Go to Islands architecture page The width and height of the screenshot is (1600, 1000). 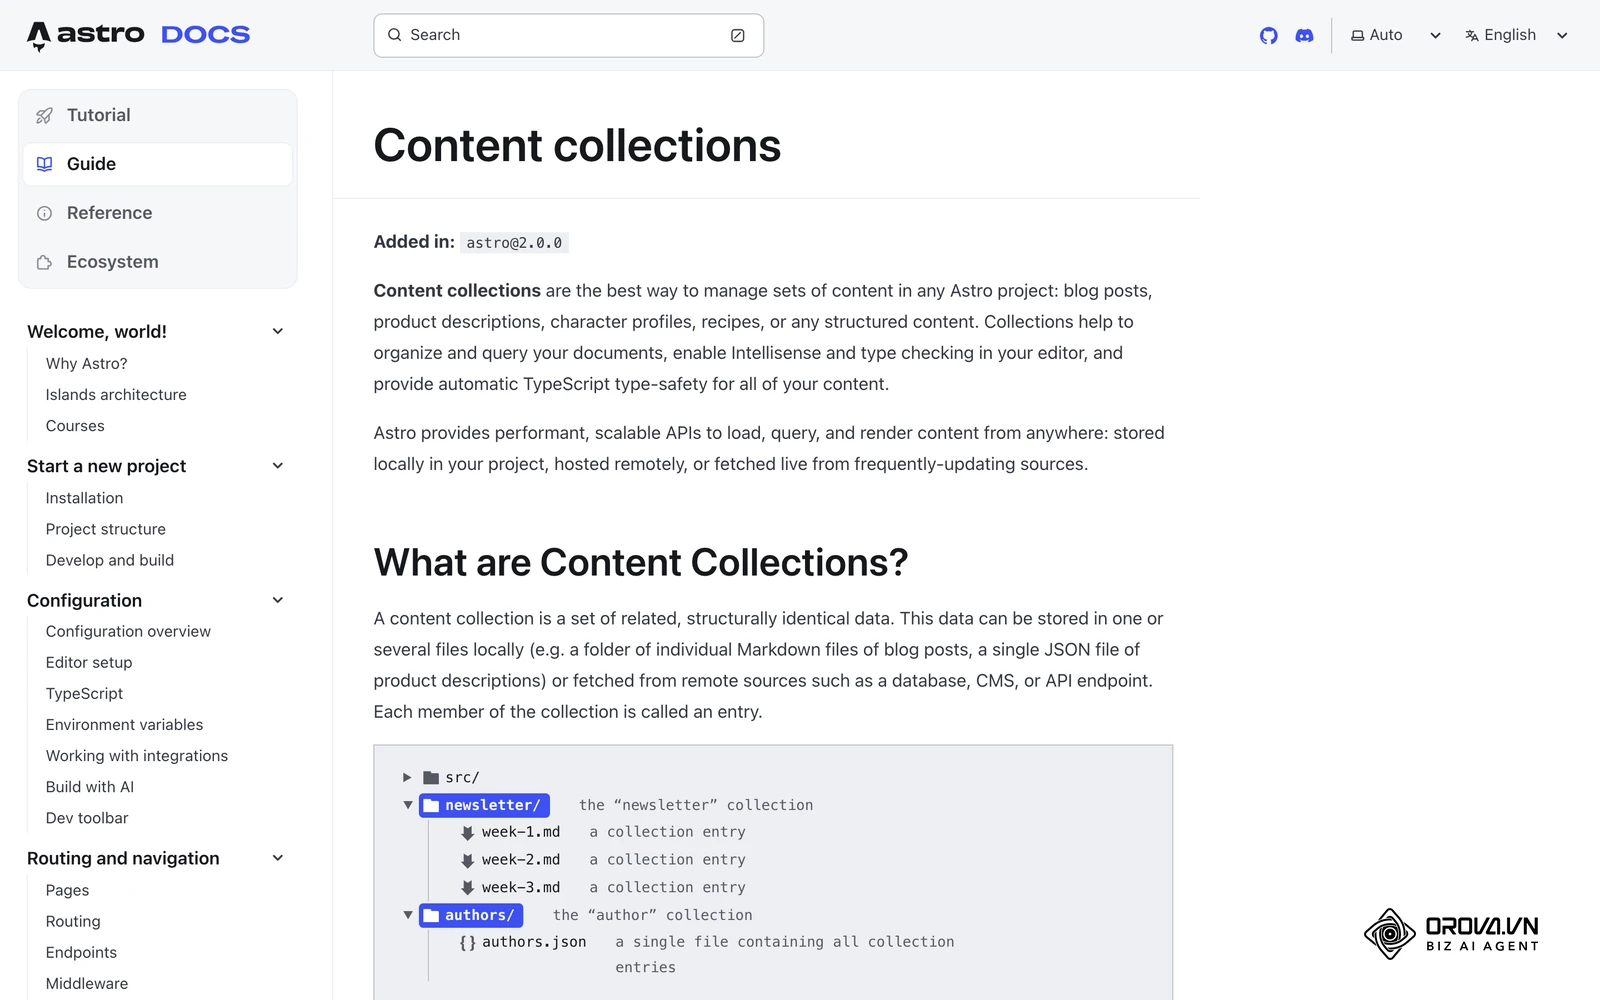pos(116,395)
